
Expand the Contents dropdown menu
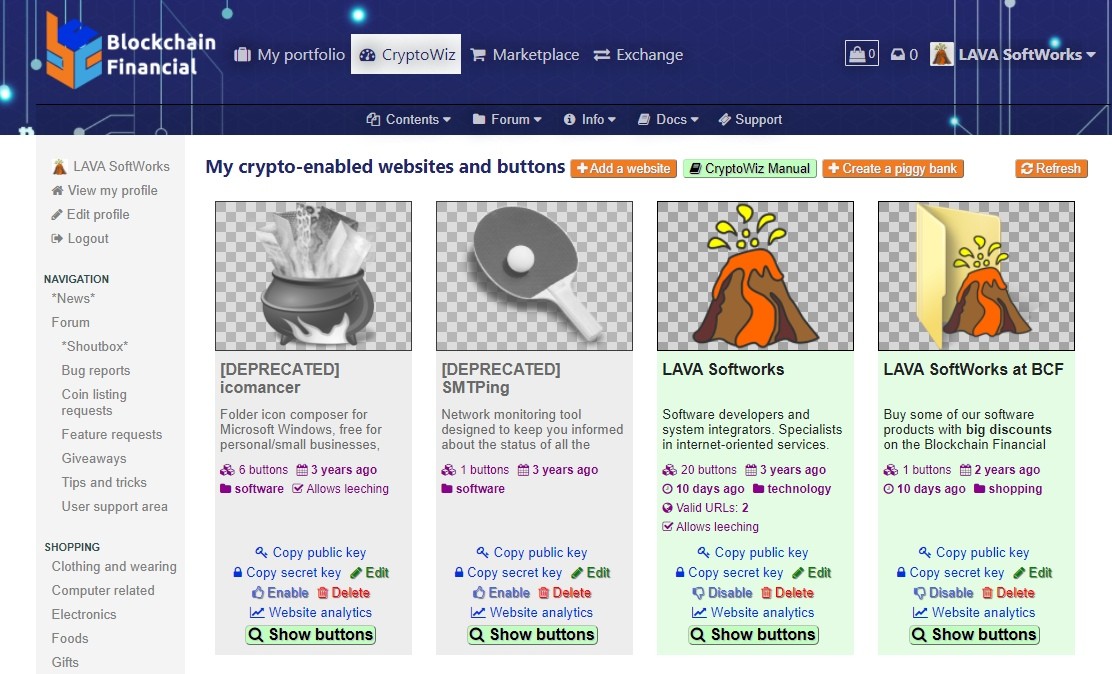pyautogui.click(x=408, y=119)
